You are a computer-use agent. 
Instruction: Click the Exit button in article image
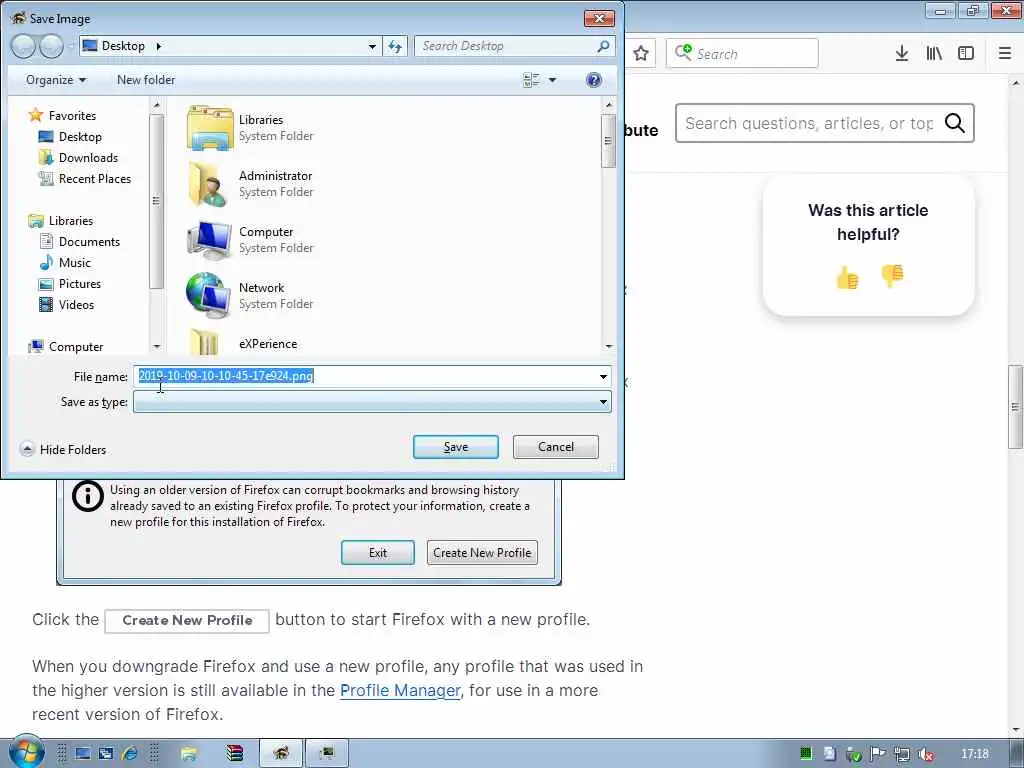pos(377,552)
